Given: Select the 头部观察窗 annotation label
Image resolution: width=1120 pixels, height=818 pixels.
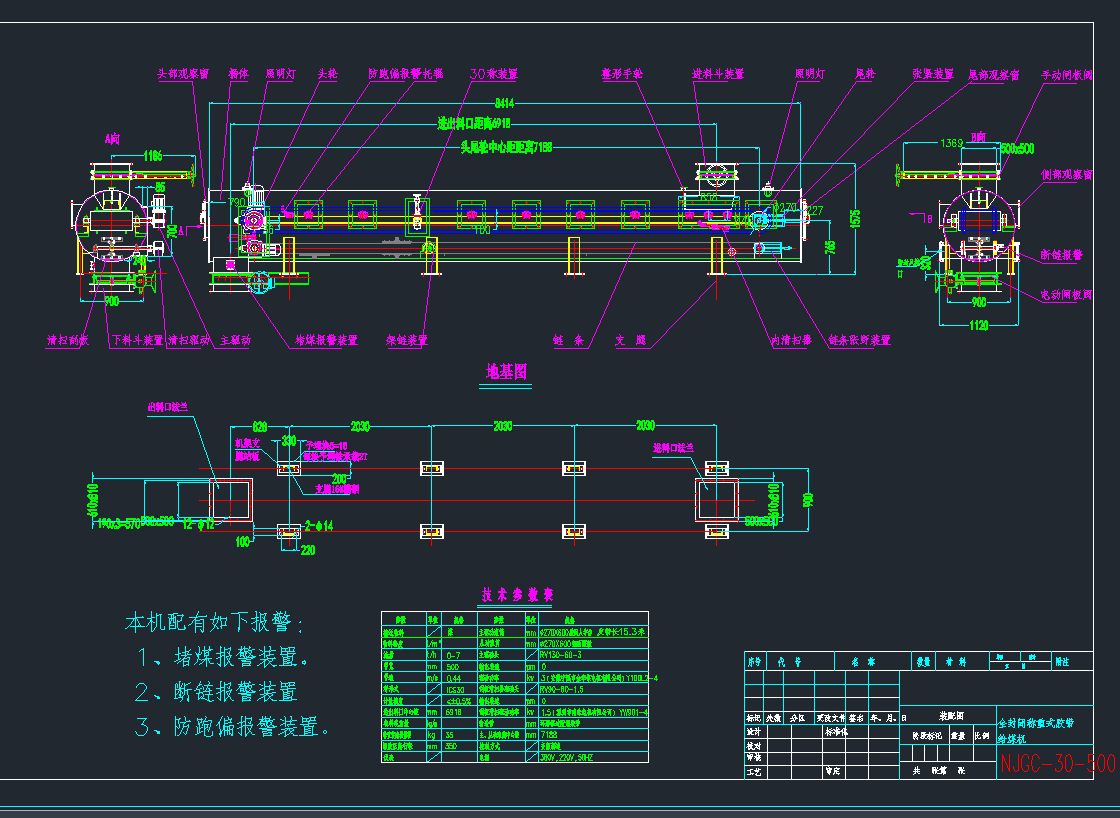Looking at the screenshot, I should coord(183,74).
